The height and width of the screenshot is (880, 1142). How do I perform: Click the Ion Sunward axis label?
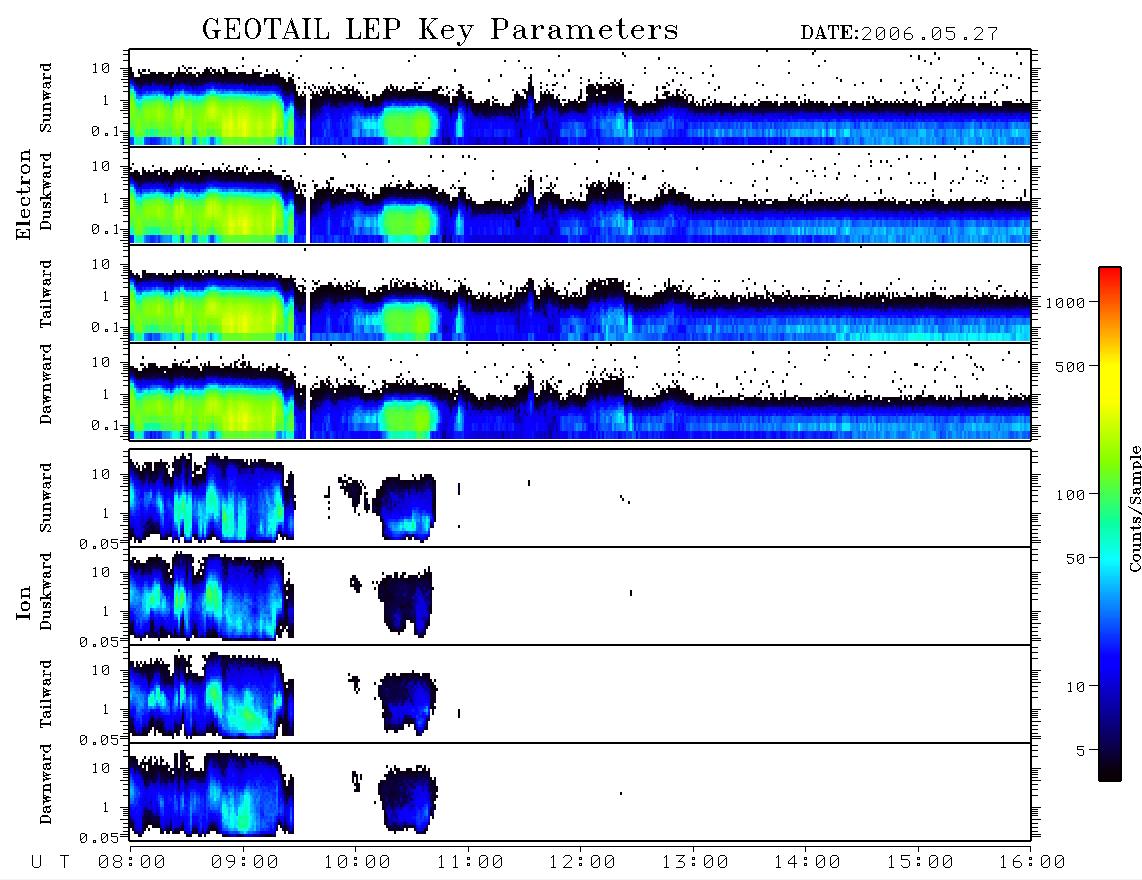tap(46, 498)
